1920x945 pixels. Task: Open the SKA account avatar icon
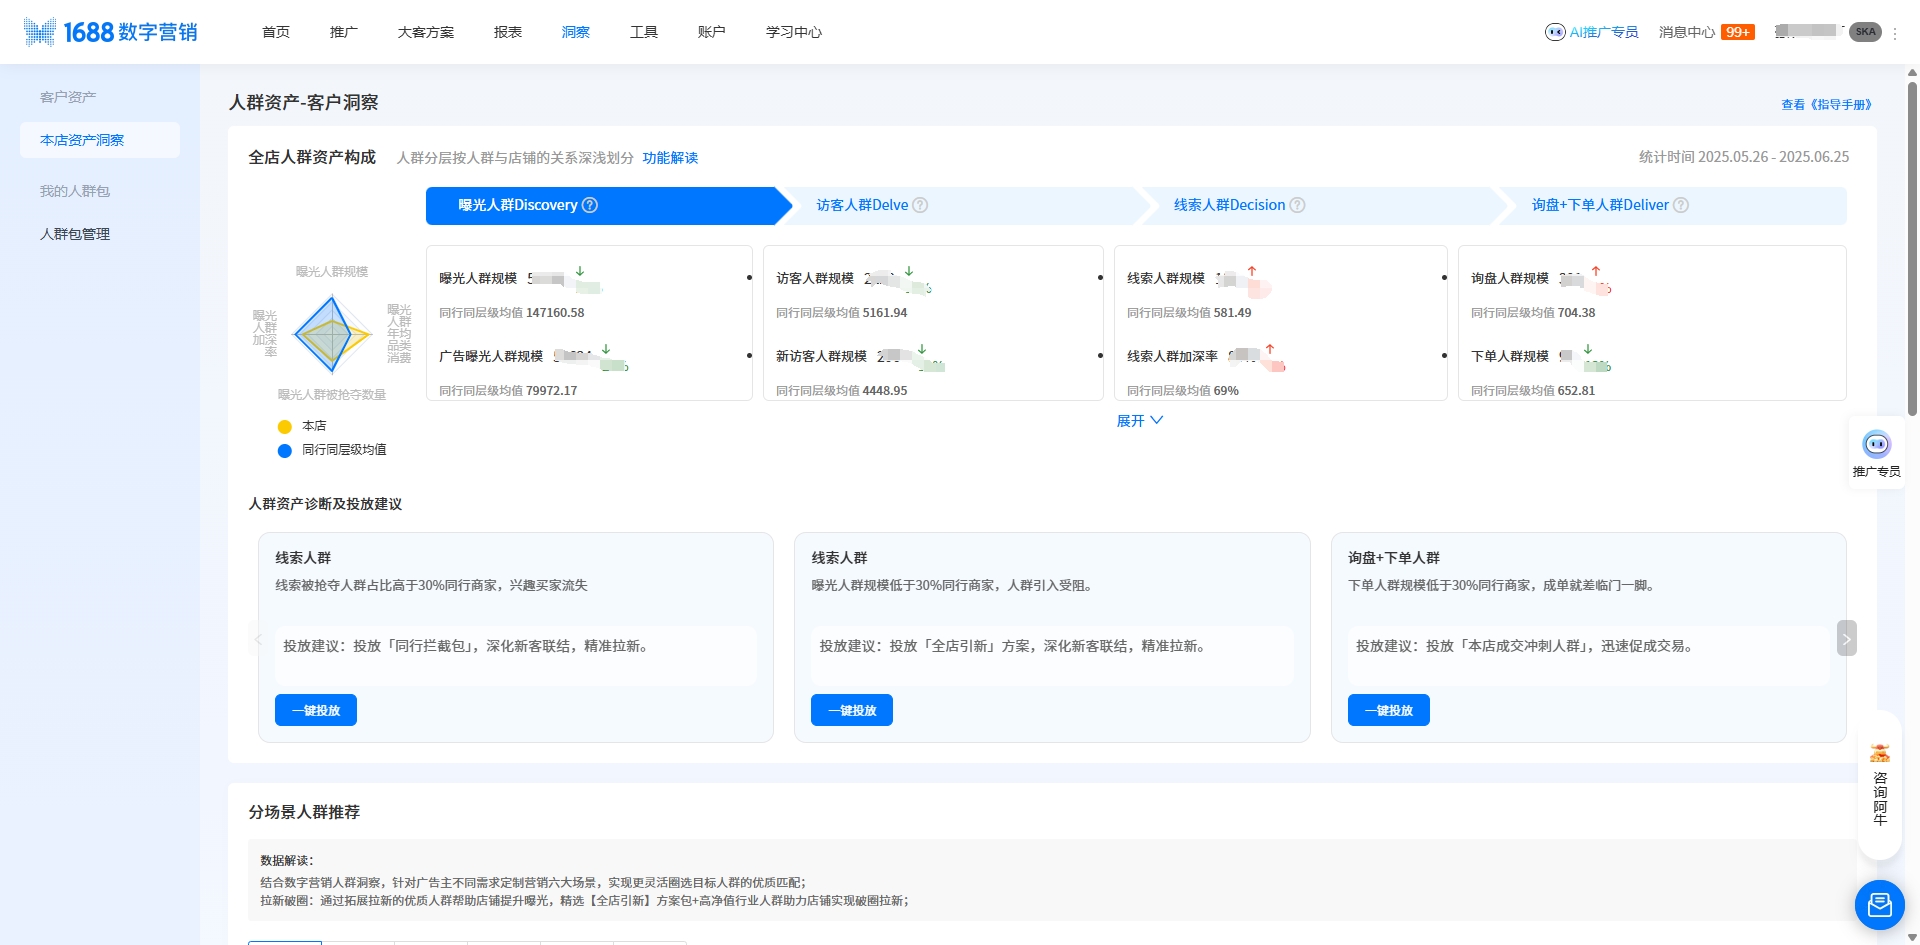[1866, 31]
